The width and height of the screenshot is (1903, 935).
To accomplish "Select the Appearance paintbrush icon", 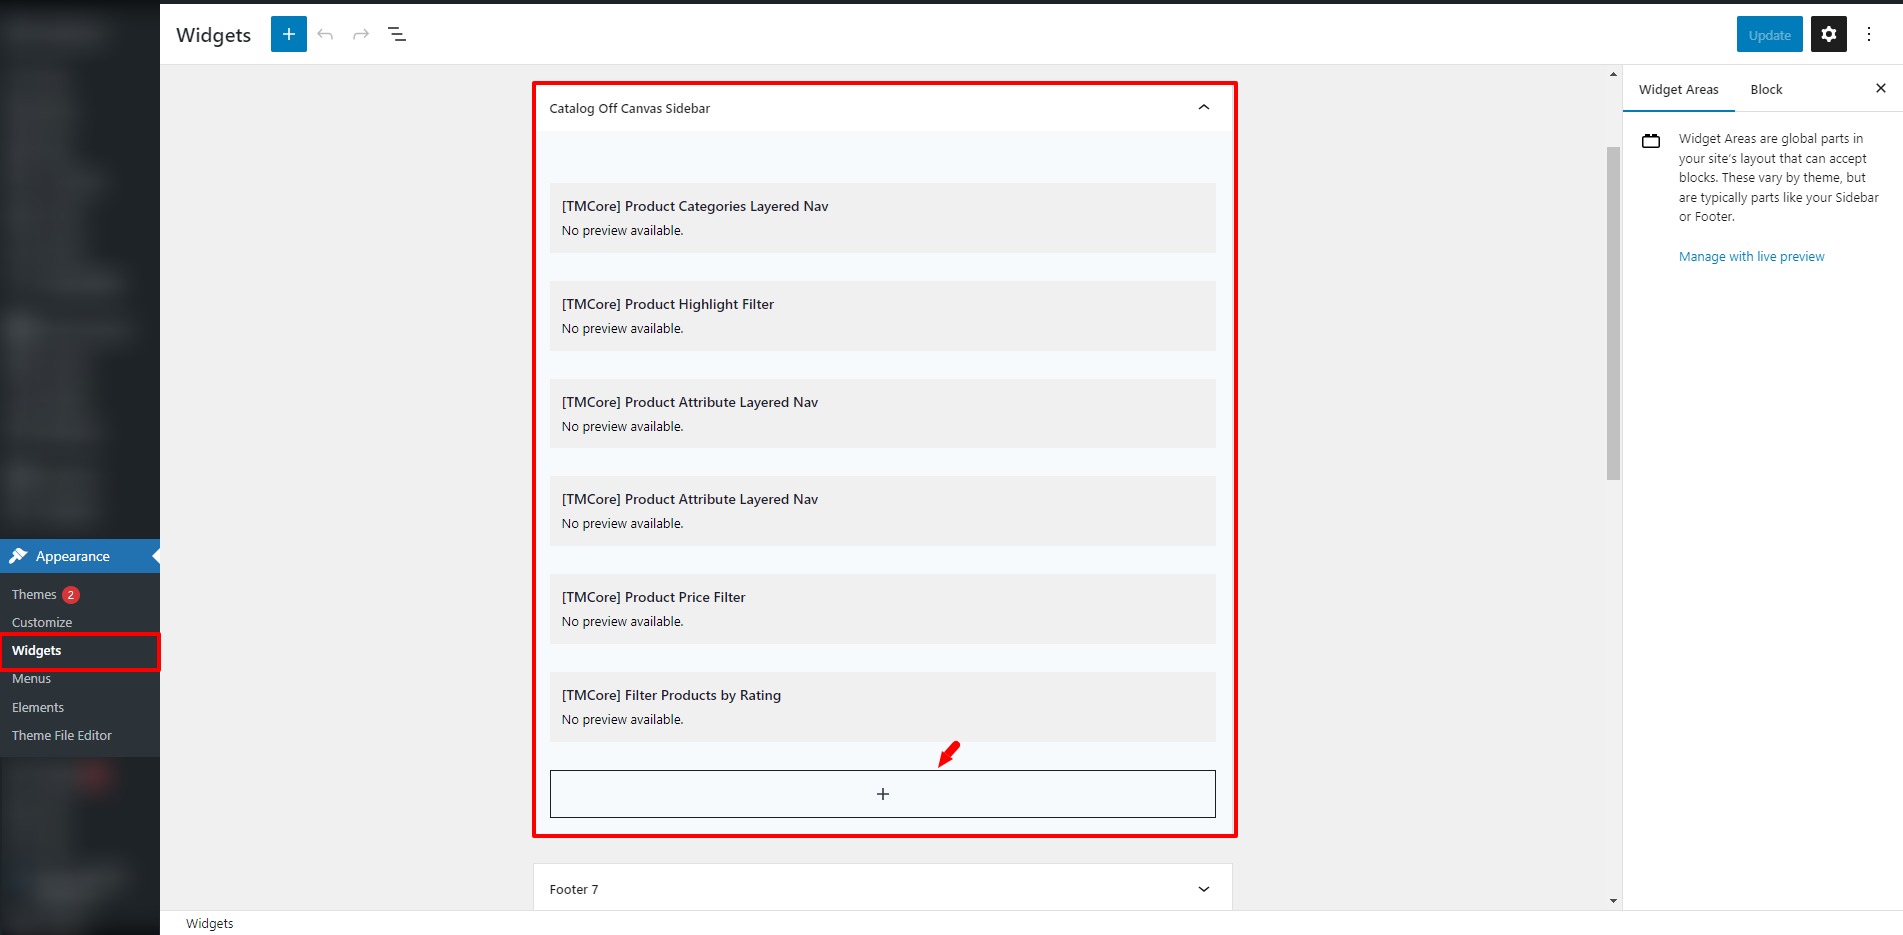I will tap(20, 555).
